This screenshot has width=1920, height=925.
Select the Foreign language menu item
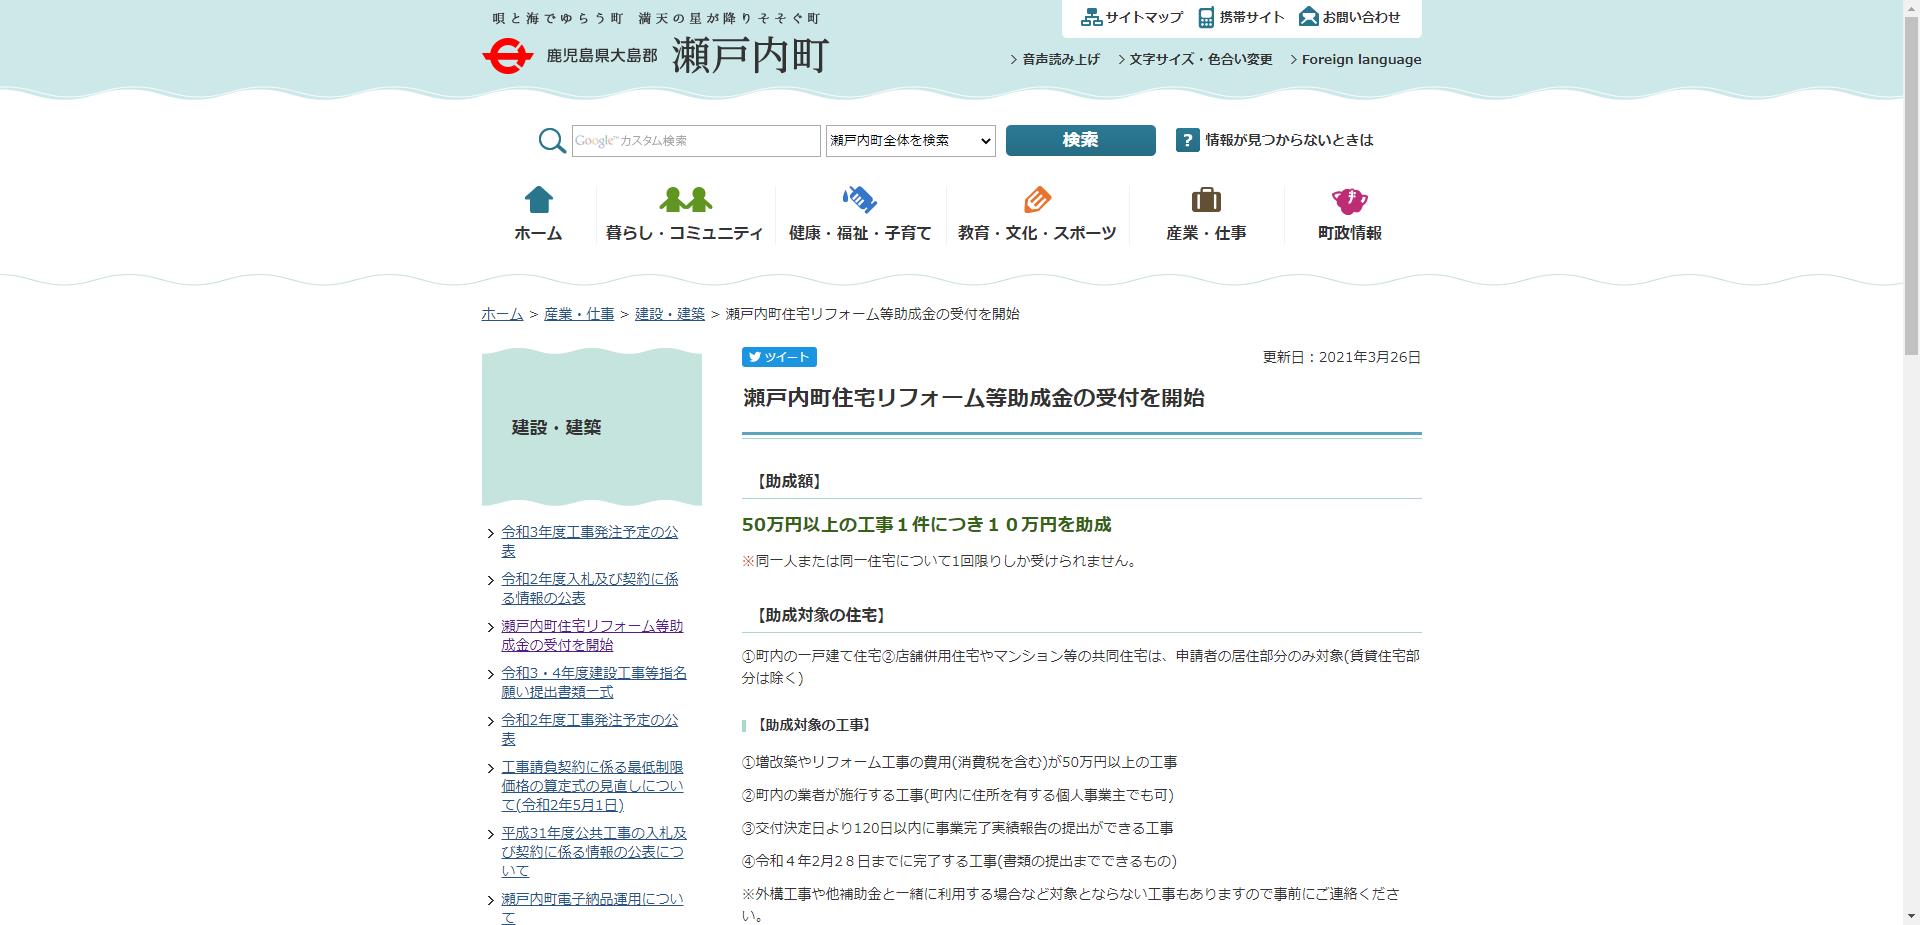click(x=1360, y=59)
